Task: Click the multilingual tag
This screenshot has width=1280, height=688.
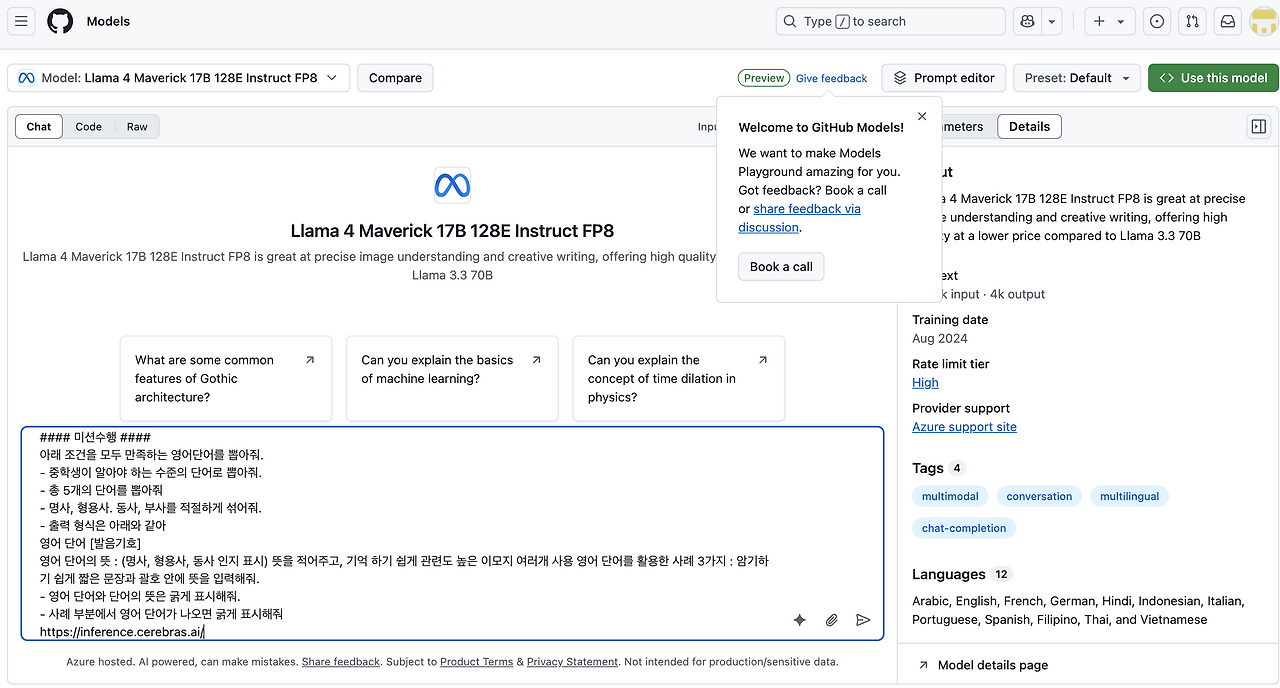Action: click(x=1129, y=496)
